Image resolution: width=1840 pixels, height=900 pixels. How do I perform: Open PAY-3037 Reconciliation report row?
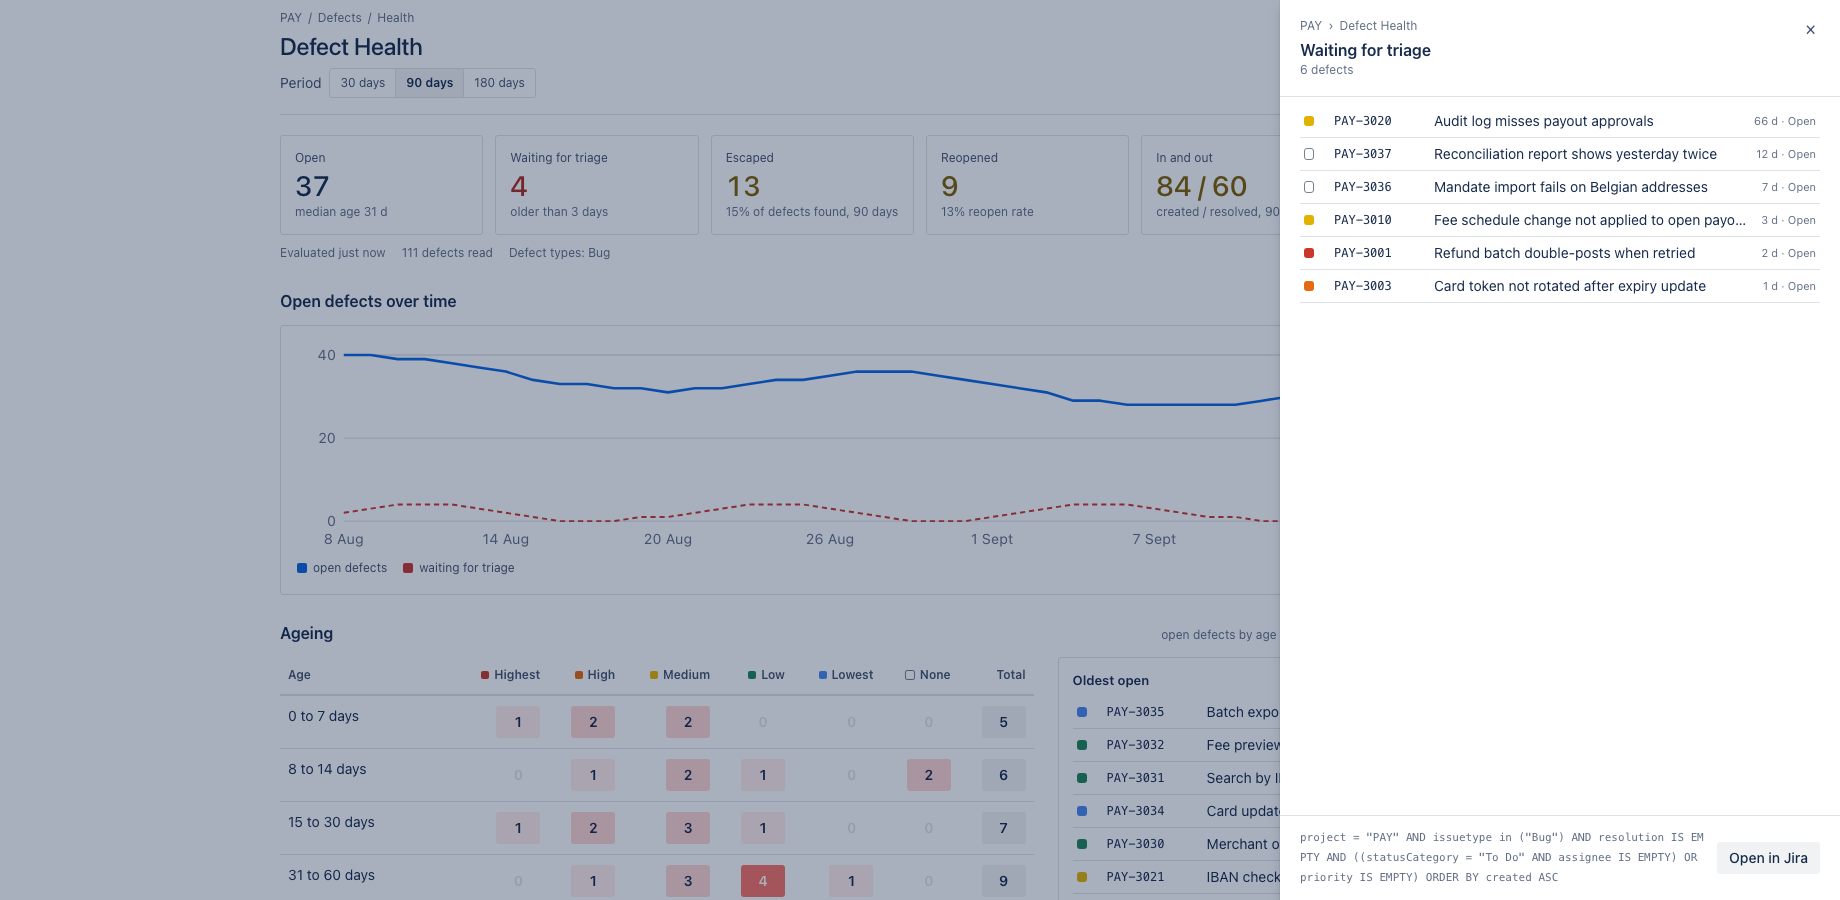1560,154
